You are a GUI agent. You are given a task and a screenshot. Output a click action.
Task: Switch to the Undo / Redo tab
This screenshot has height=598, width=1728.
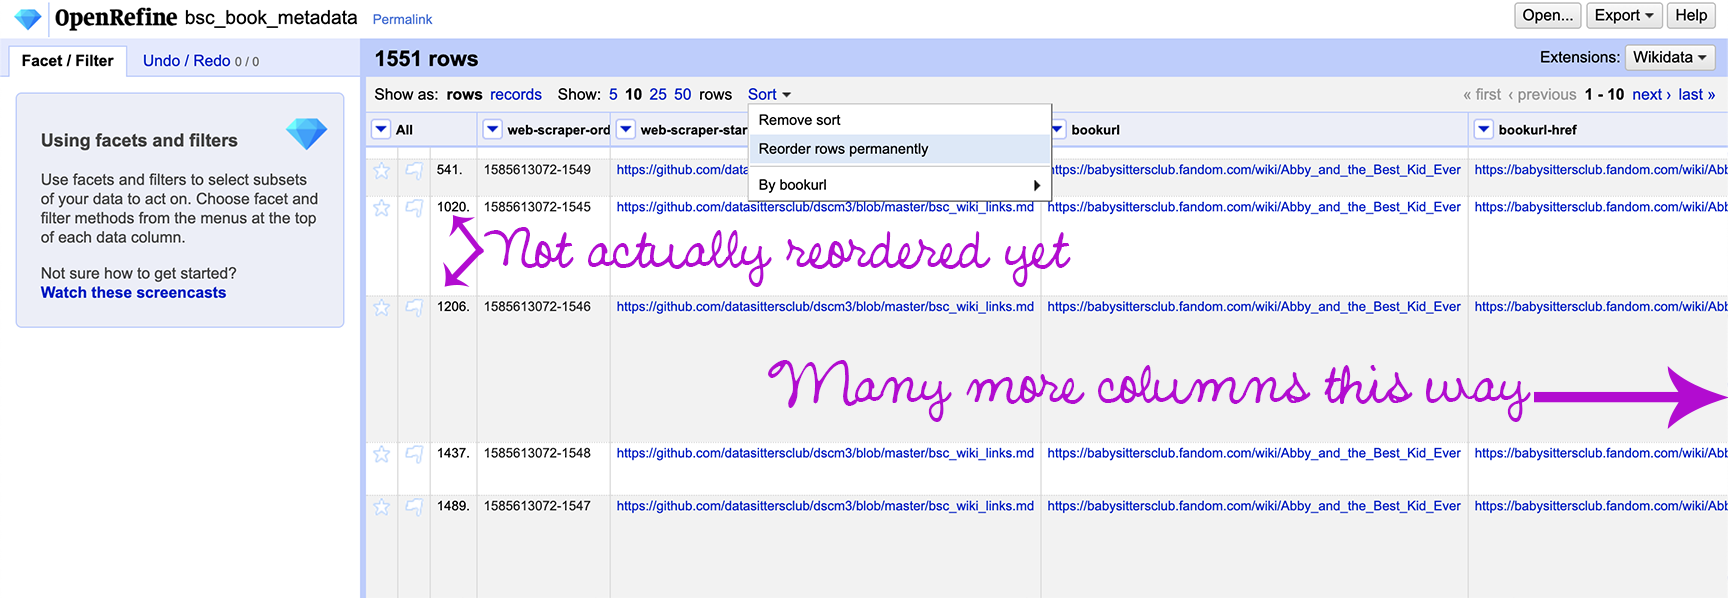click(x=201, y=61)
